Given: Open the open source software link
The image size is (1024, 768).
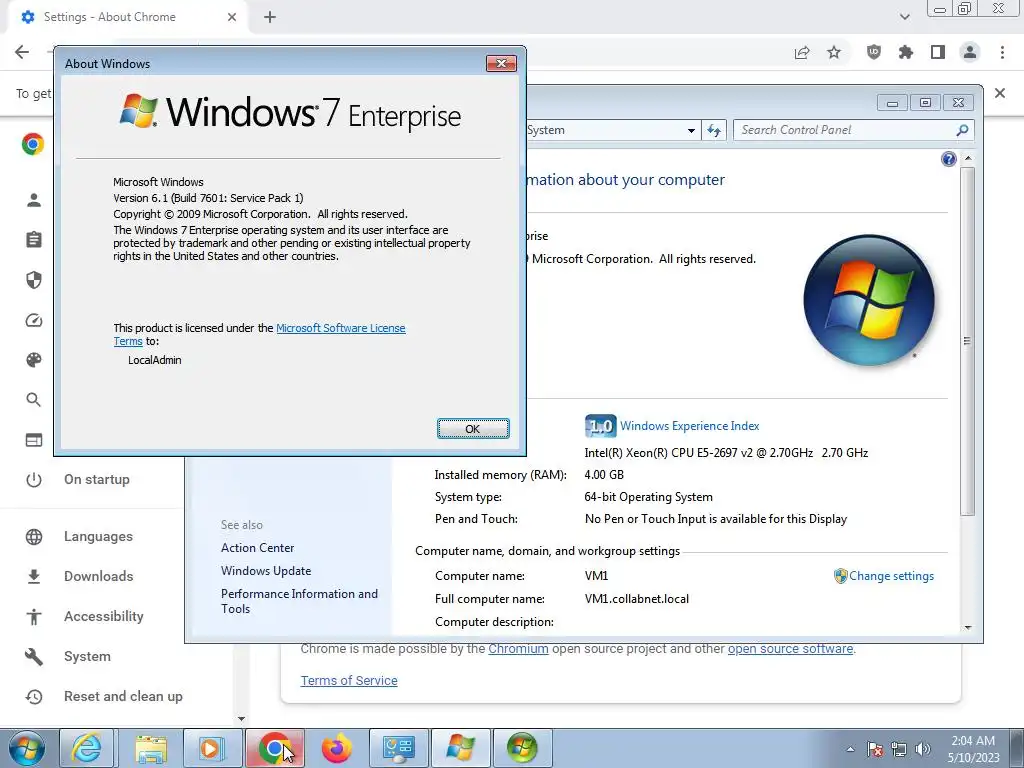Looking at the screenshot, I should pos(790,649).
